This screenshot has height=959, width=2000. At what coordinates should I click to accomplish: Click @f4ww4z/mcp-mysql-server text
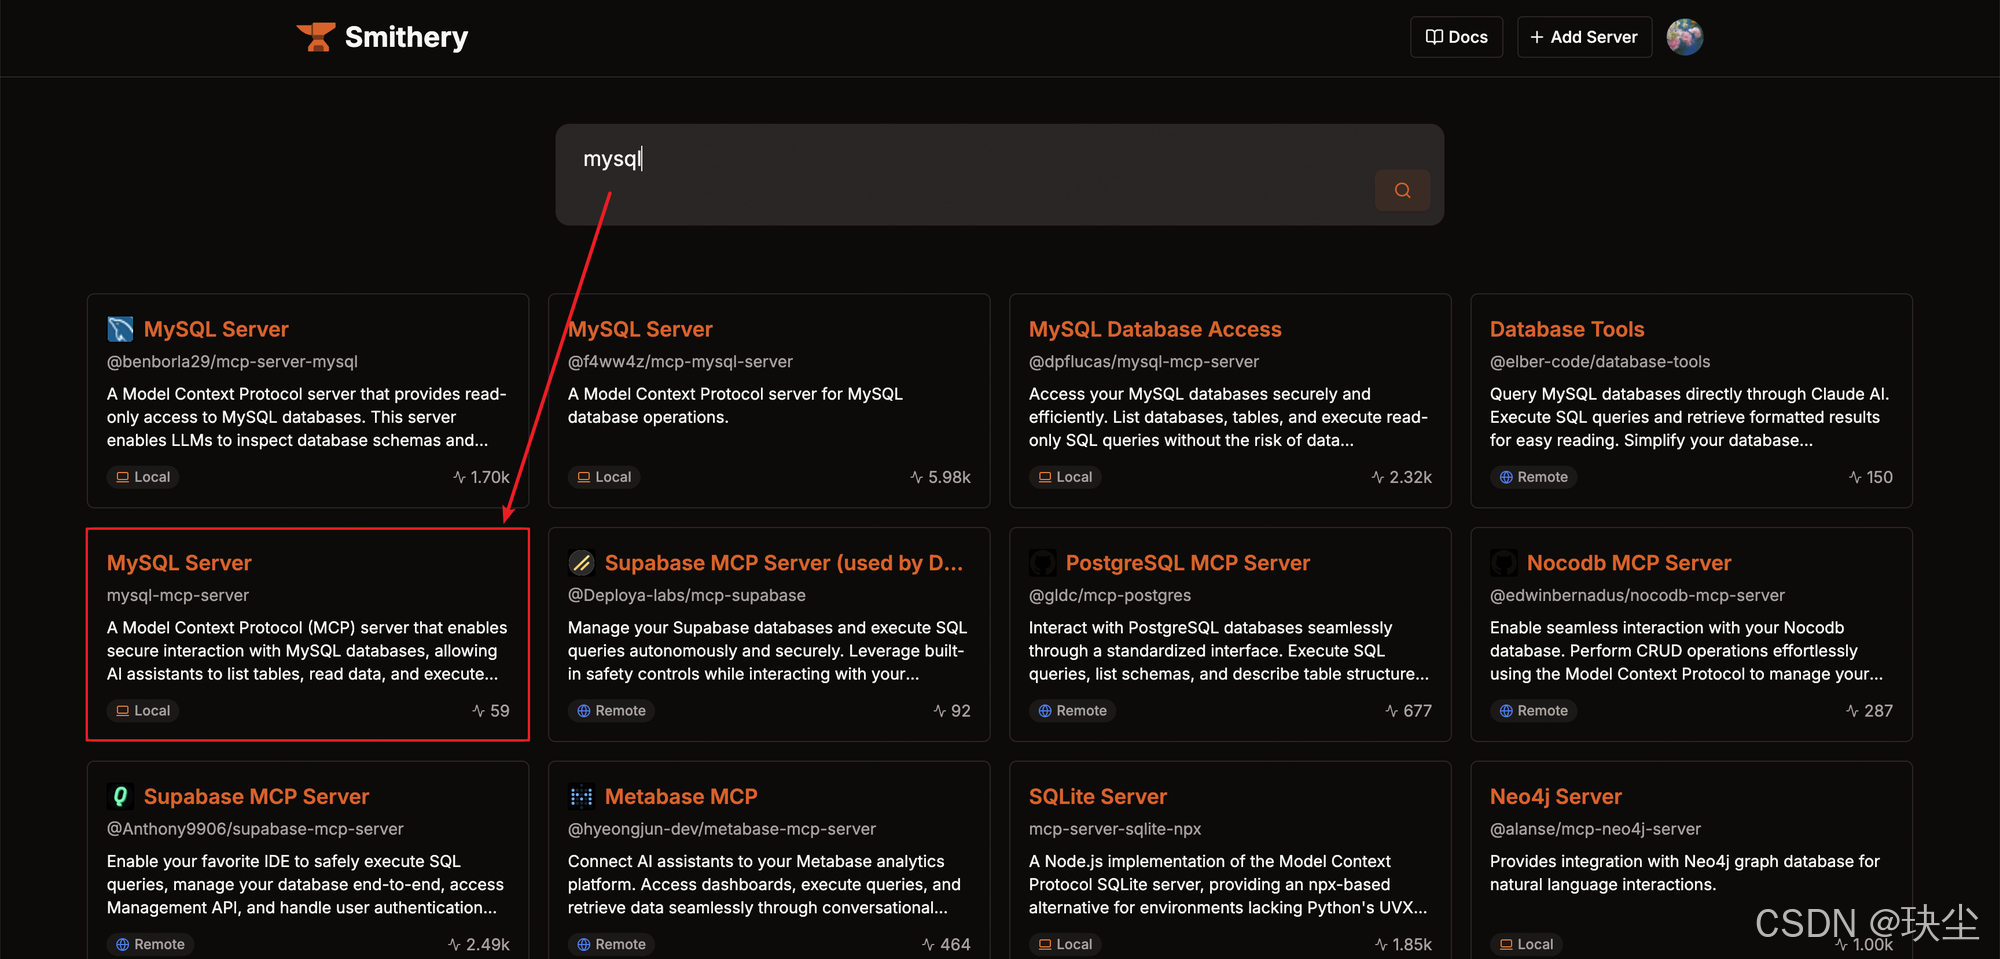(680, 361)
